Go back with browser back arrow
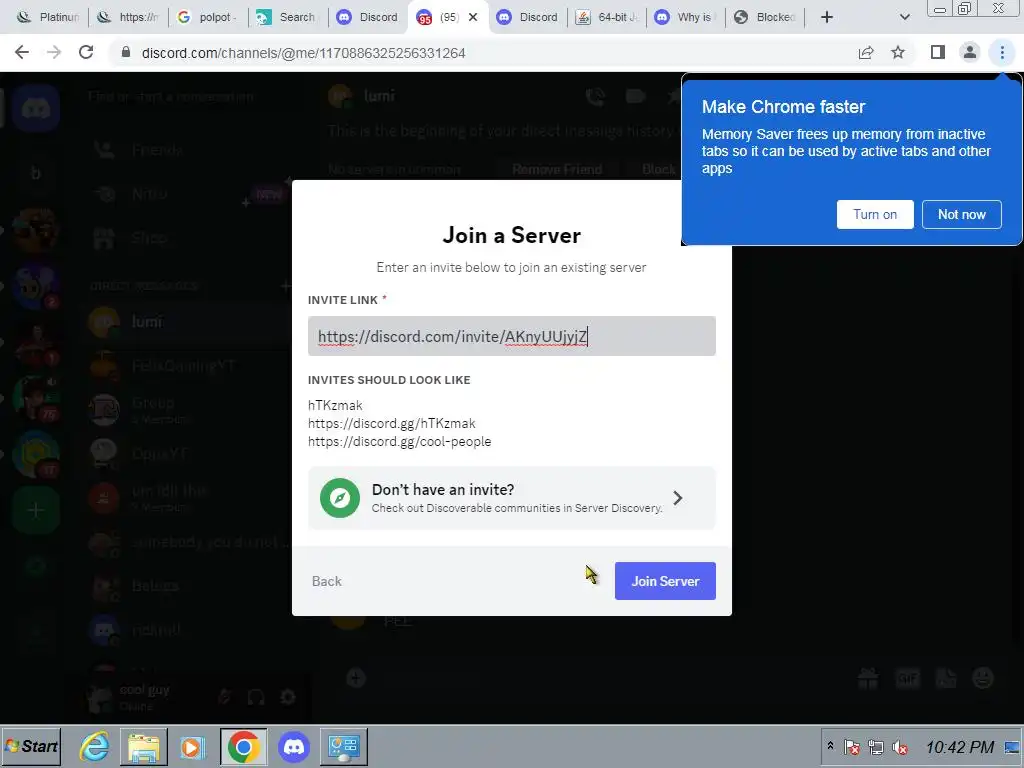 [22, 53]
